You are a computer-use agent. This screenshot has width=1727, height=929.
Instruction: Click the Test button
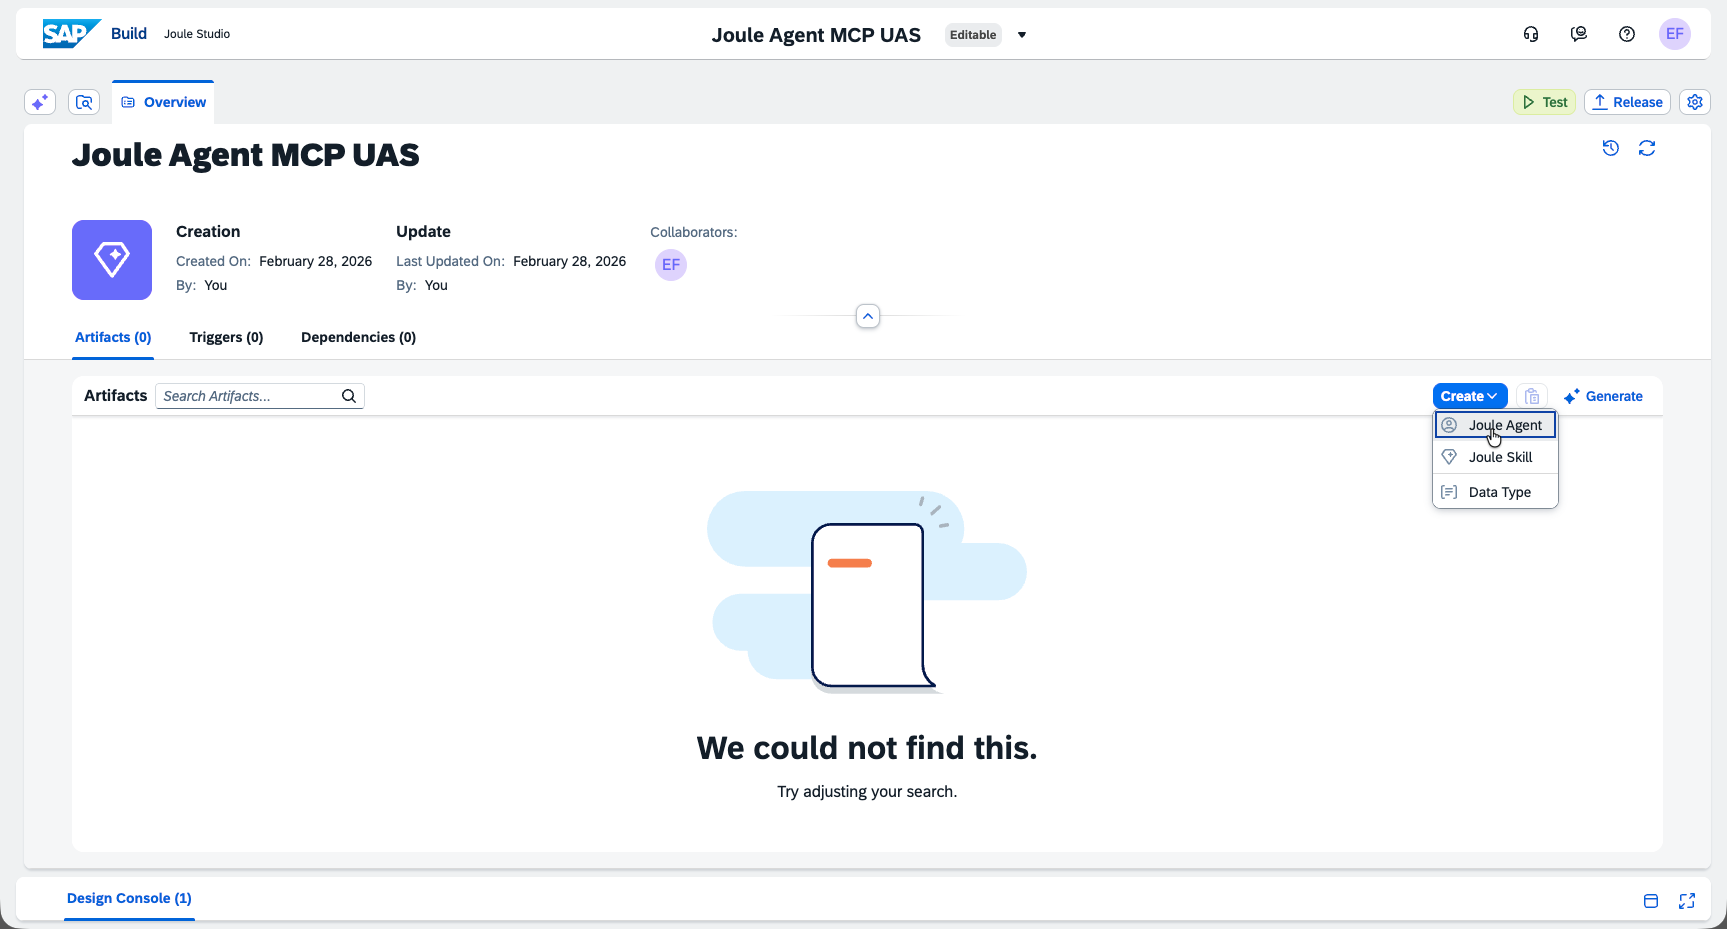1545,102
